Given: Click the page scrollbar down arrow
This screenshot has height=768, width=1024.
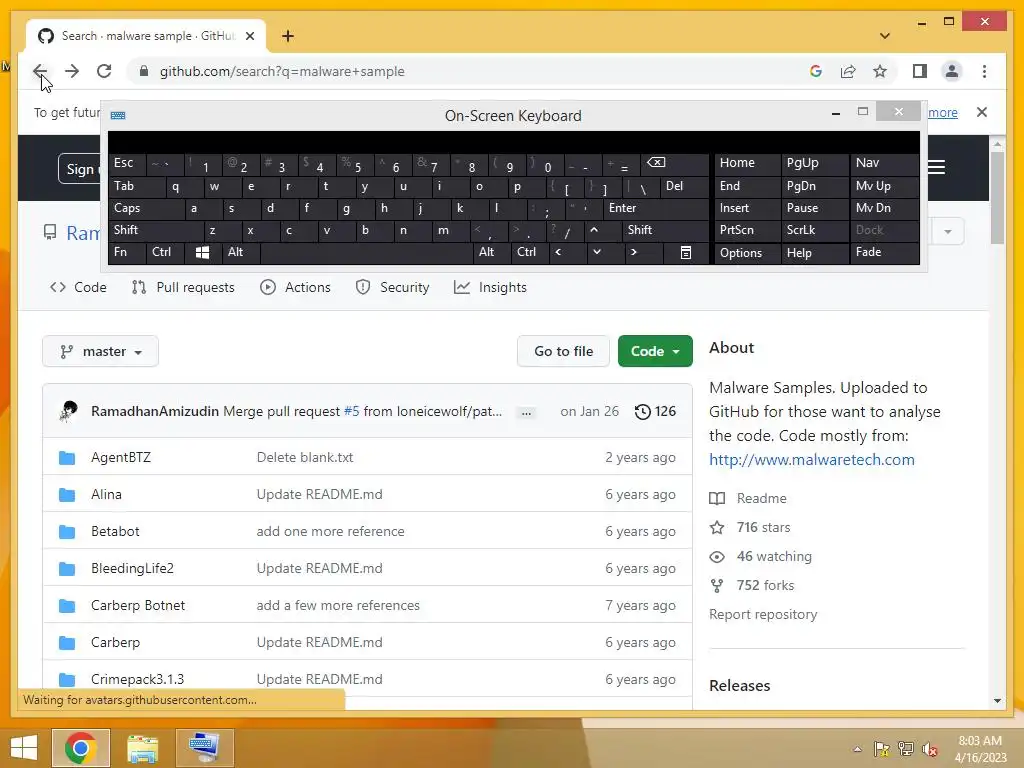Looking at the screenshot, I should [x=997, y=701].
